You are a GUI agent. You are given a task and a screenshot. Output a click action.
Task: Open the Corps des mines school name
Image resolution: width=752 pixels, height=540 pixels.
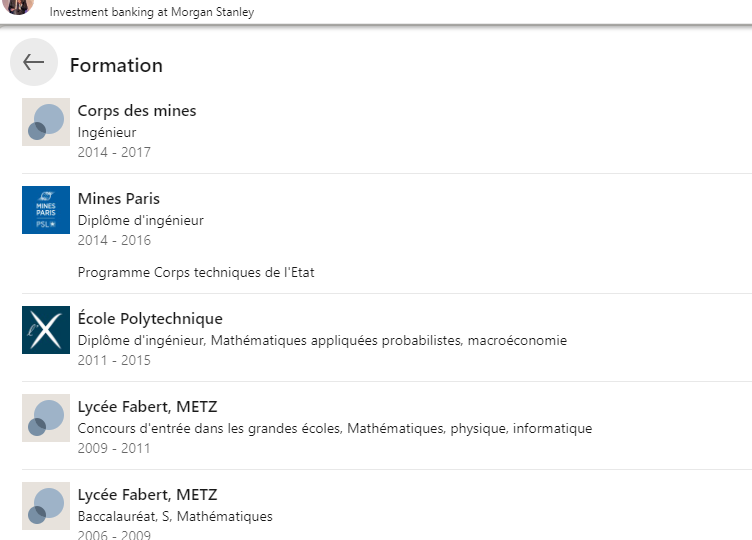click(137, 111)
